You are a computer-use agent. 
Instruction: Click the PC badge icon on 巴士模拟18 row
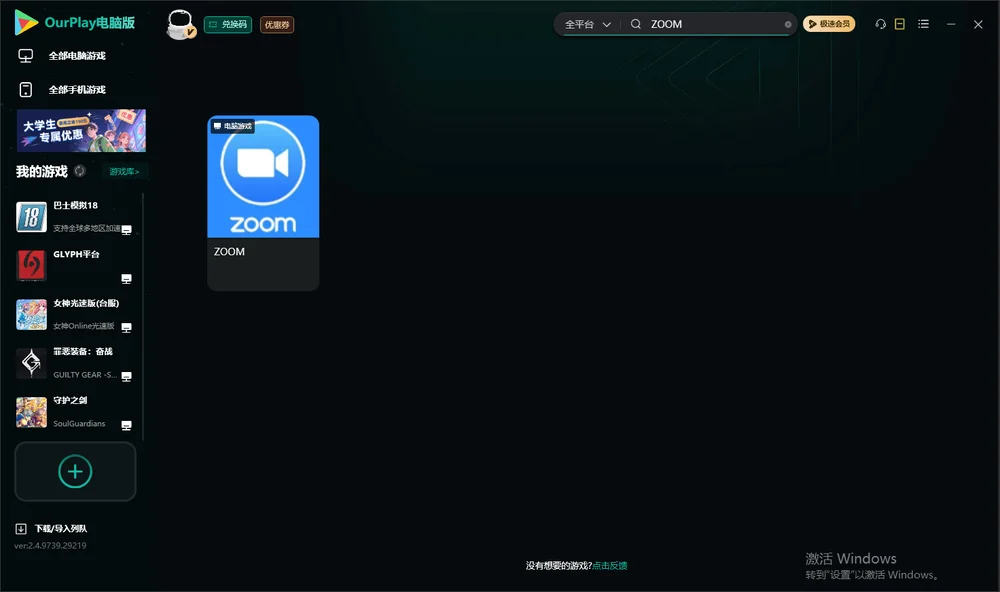[126, 230]
